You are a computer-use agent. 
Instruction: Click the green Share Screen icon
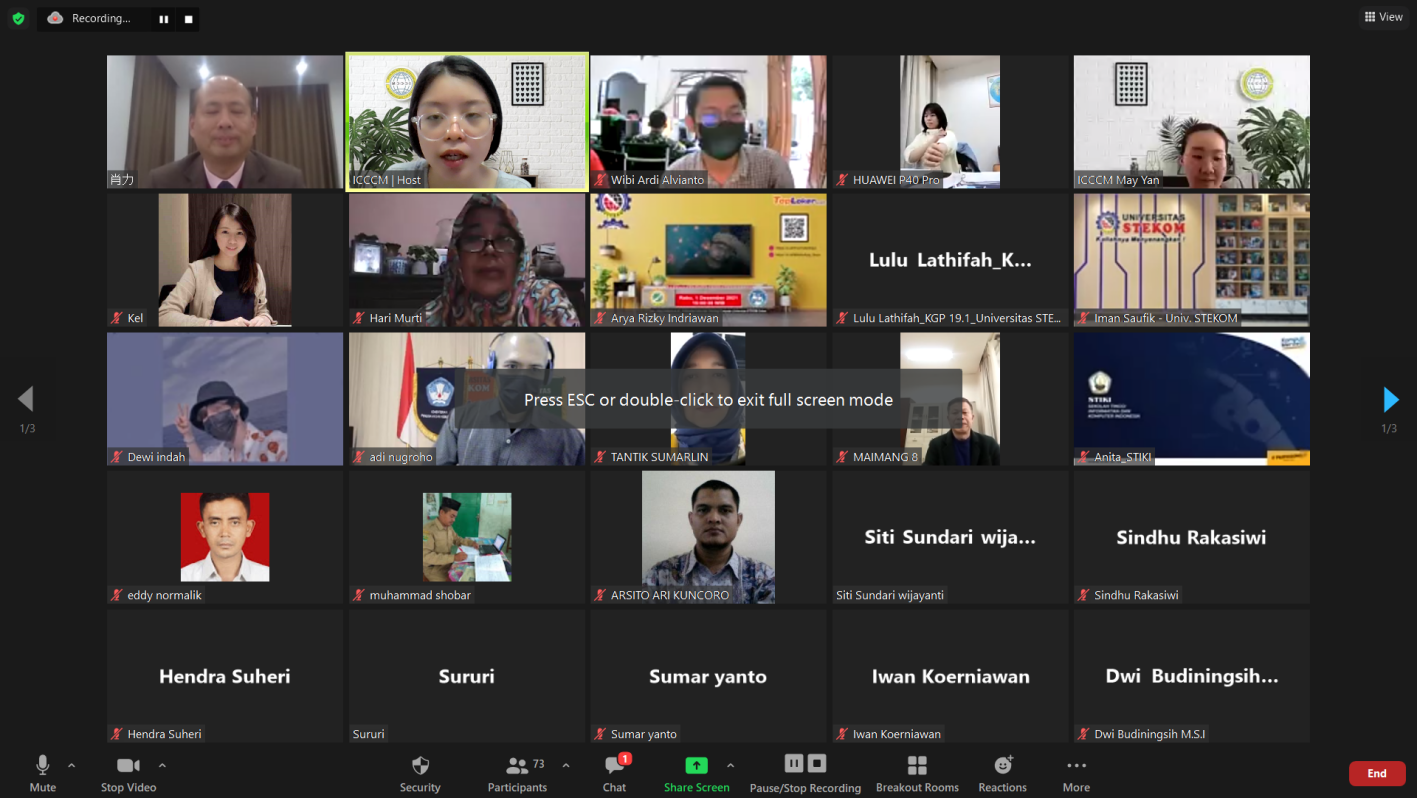pyautogui.click(x=696, y=765)
